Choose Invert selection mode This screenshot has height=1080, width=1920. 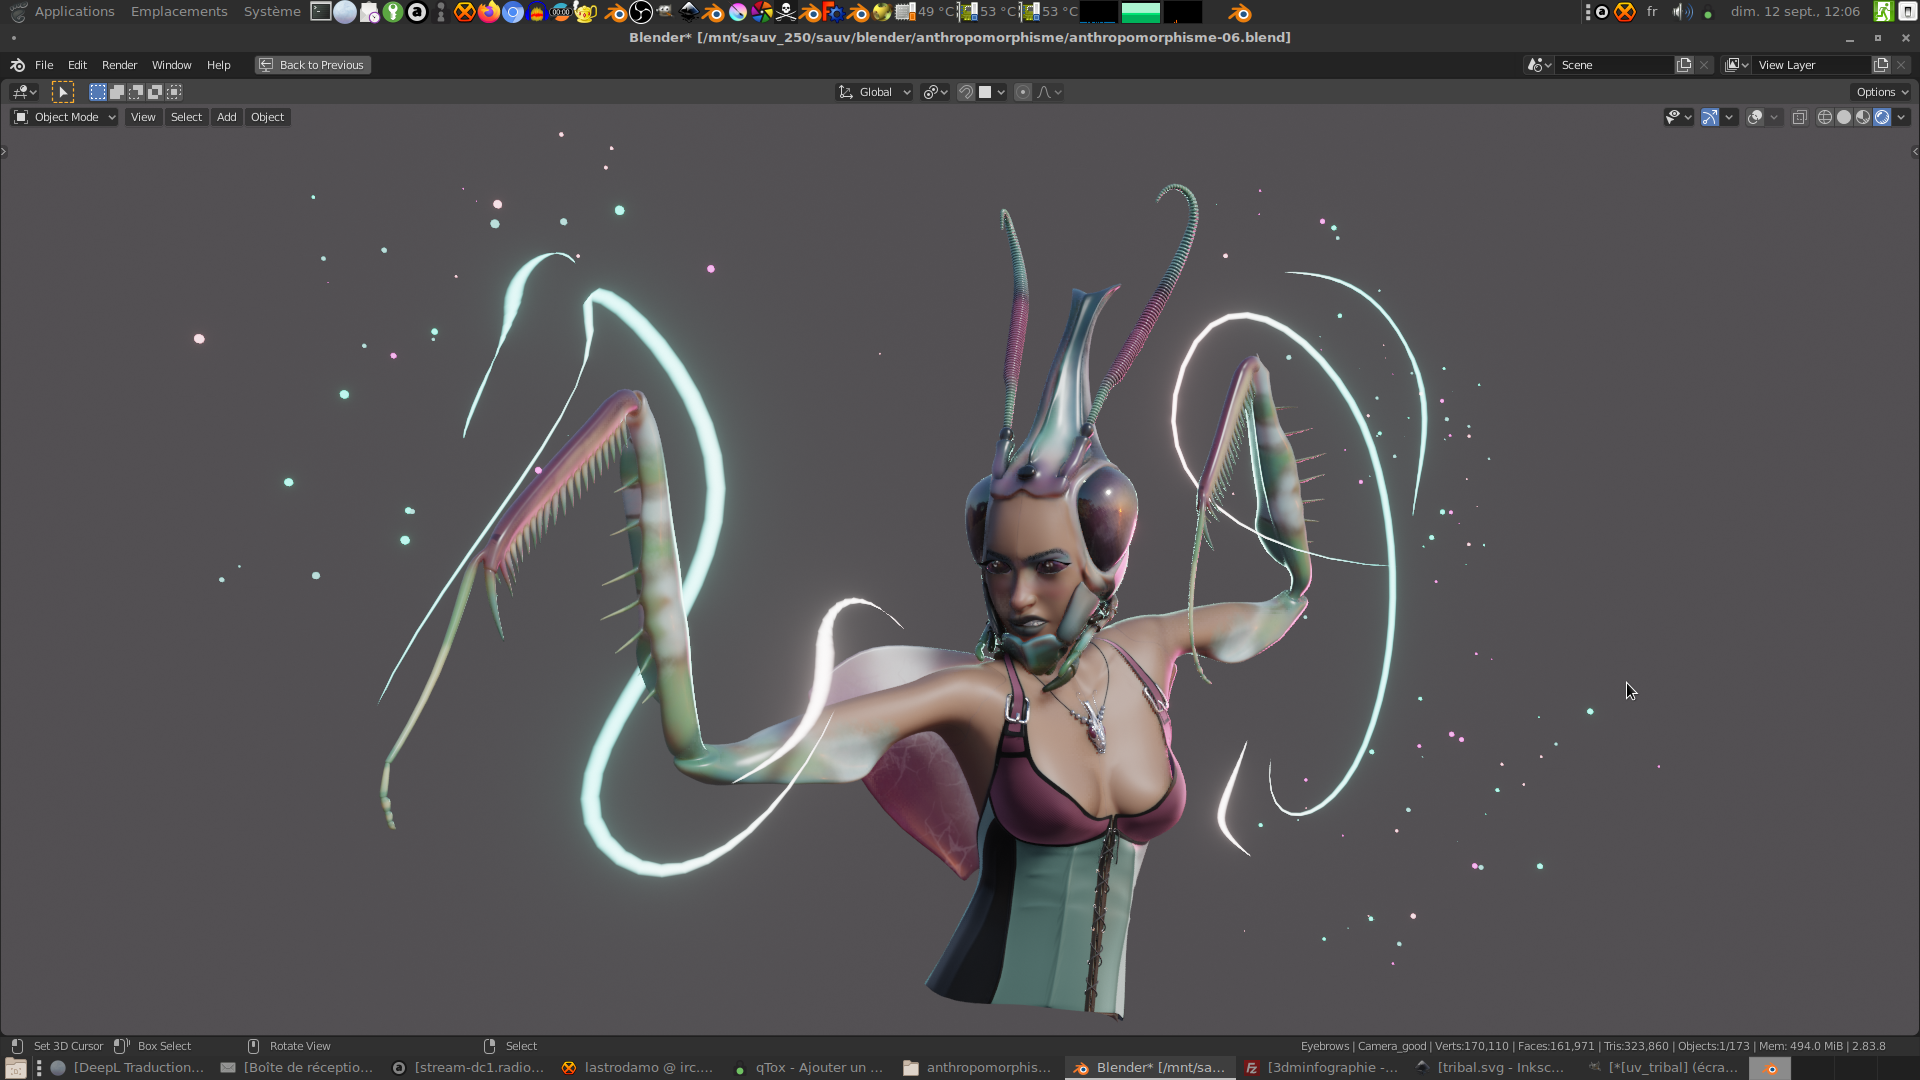click(x=155, y=92)
